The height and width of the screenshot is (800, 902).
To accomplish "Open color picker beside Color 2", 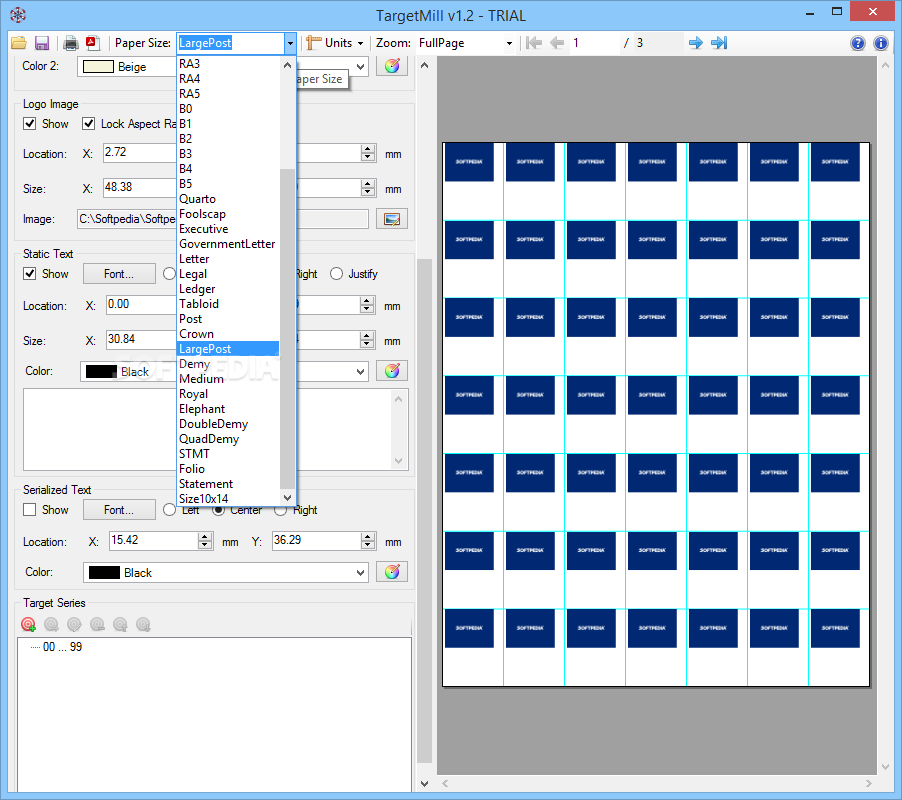I will click(392, 66).
